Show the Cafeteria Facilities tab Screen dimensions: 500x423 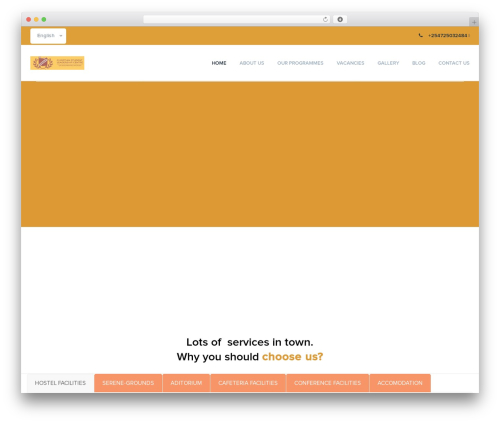click(x=248, y=383)
